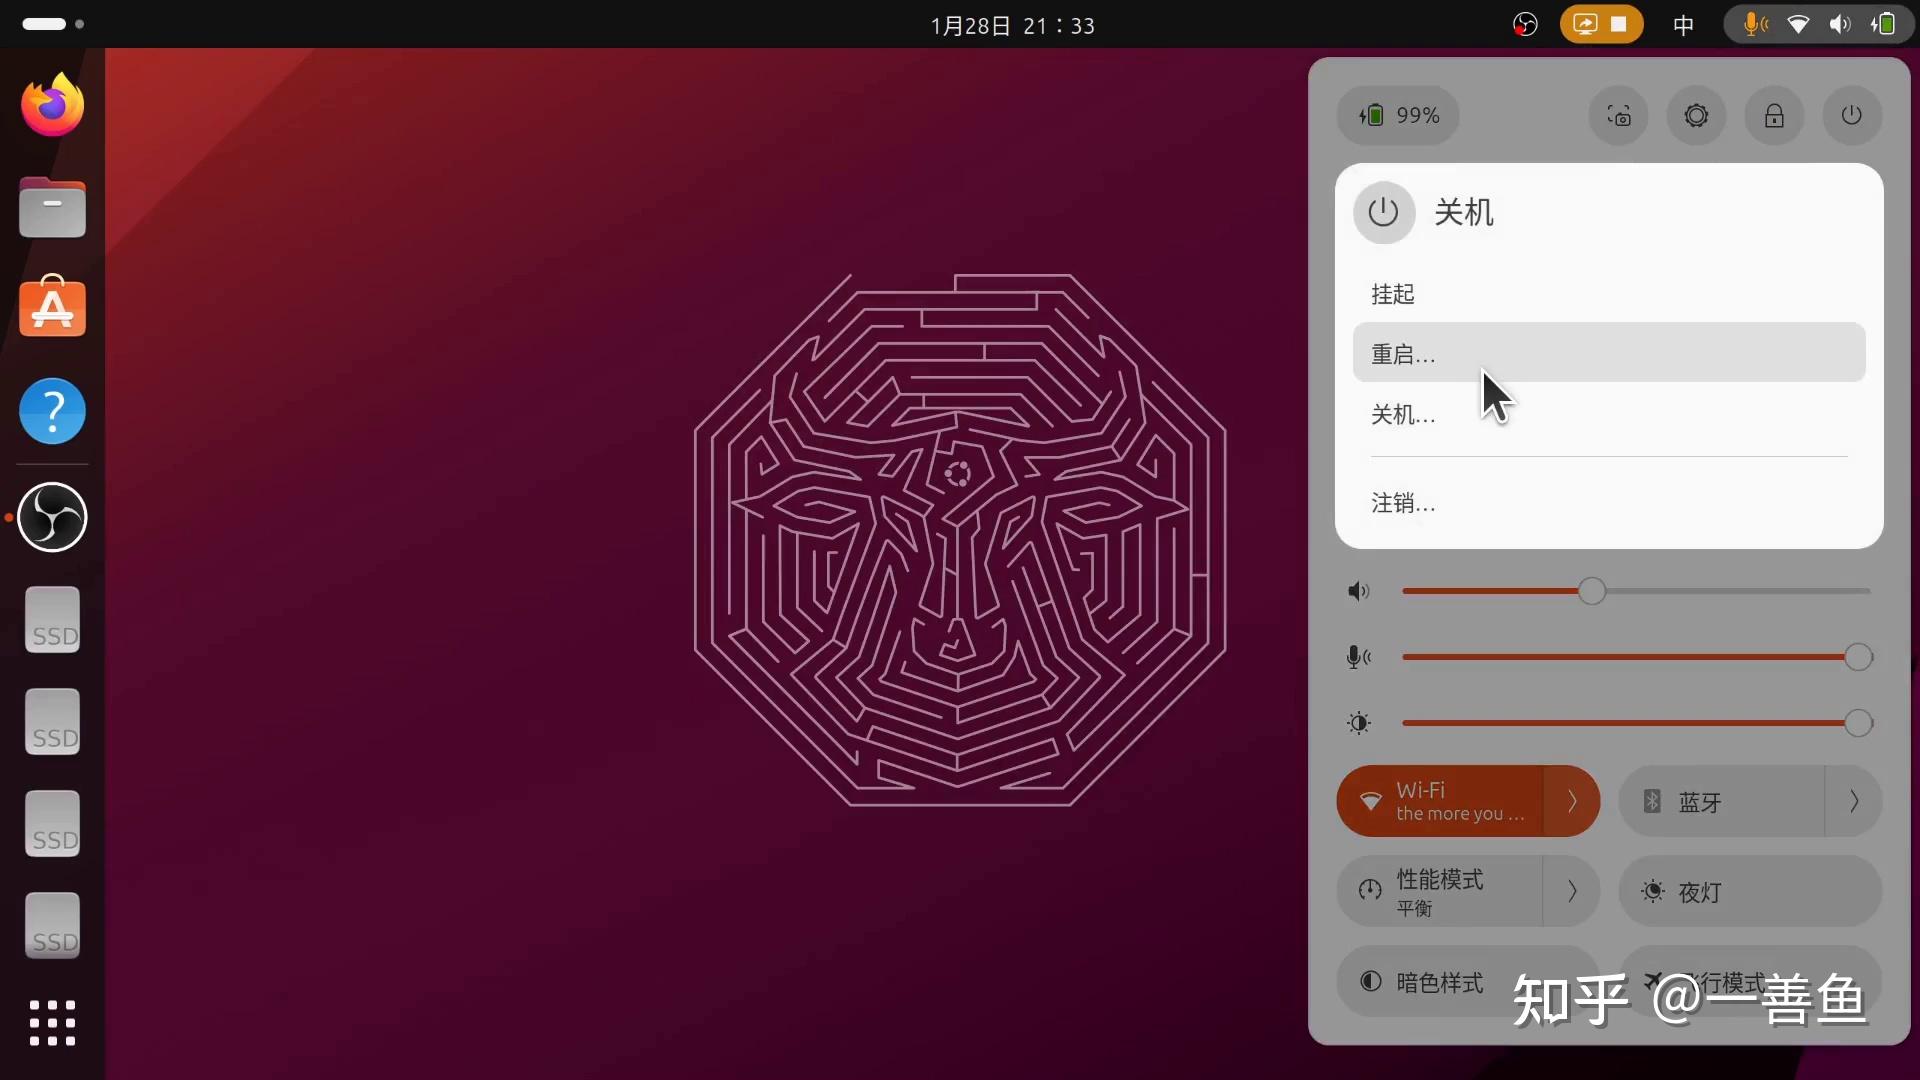
Task: Open the Files manager from the dock
Action: pos(52,207)
